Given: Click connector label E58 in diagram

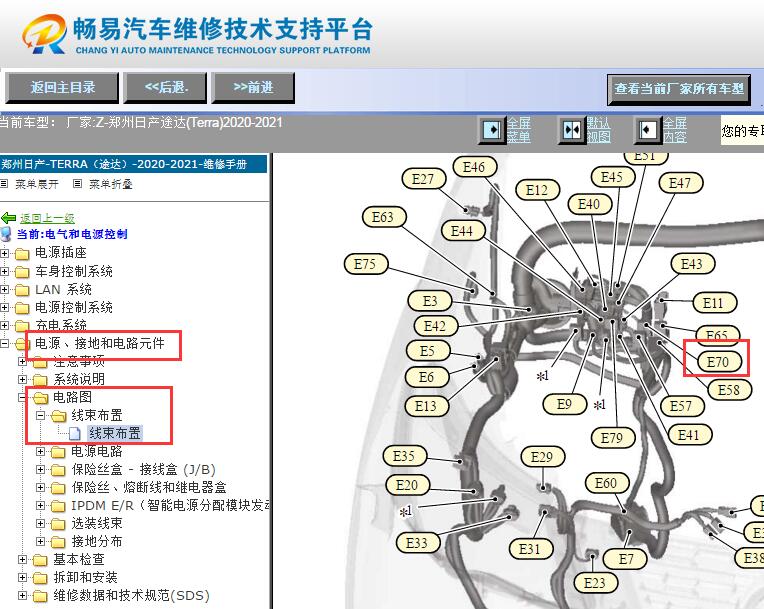Looking at the screenshot, I should pyautogui.click(x=729, y=390).
